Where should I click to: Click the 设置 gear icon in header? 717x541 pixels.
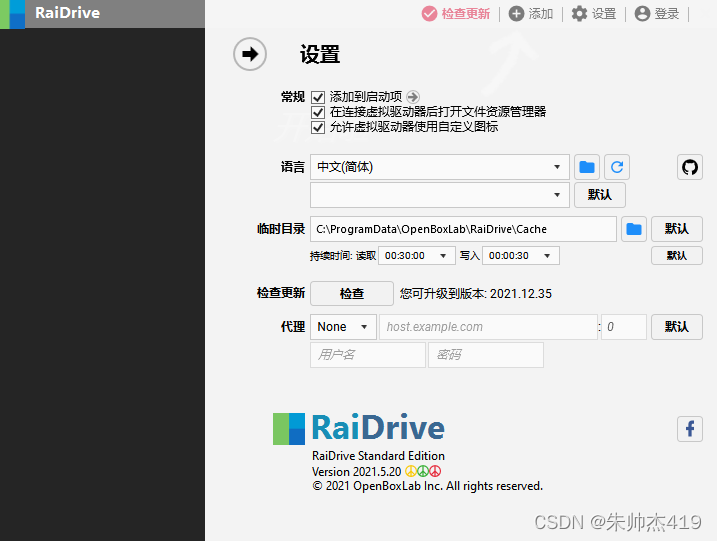coord(579,14)
